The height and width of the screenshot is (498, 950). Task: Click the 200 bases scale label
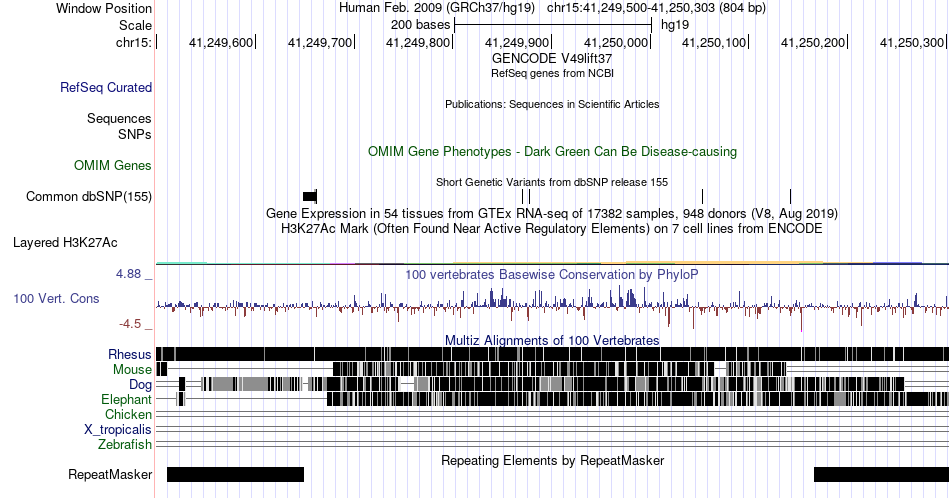pos(420,25)
